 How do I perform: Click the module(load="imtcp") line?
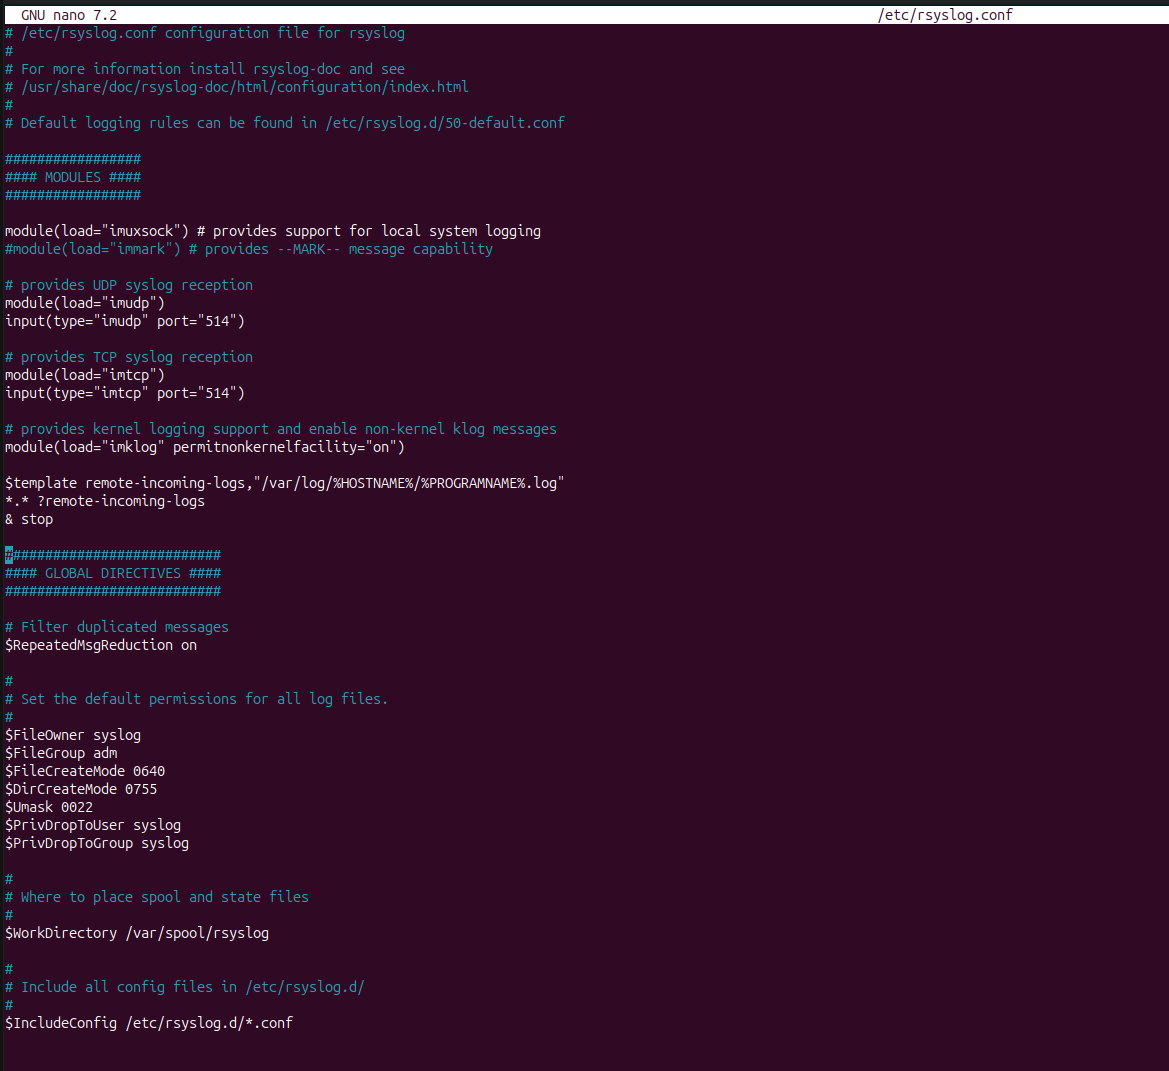point(85,375)
